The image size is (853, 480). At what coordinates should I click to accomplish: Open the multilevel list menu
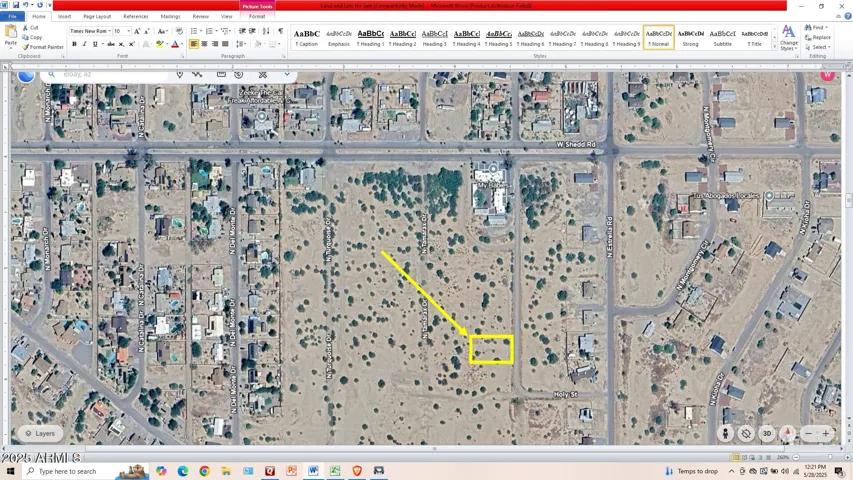[x=226, y=31]
